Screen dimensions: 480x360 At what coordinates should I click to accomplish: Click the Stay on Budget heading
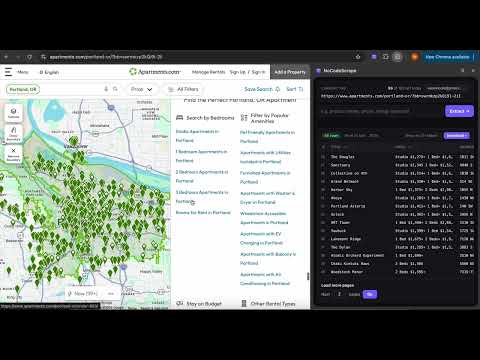coord(204,304)
